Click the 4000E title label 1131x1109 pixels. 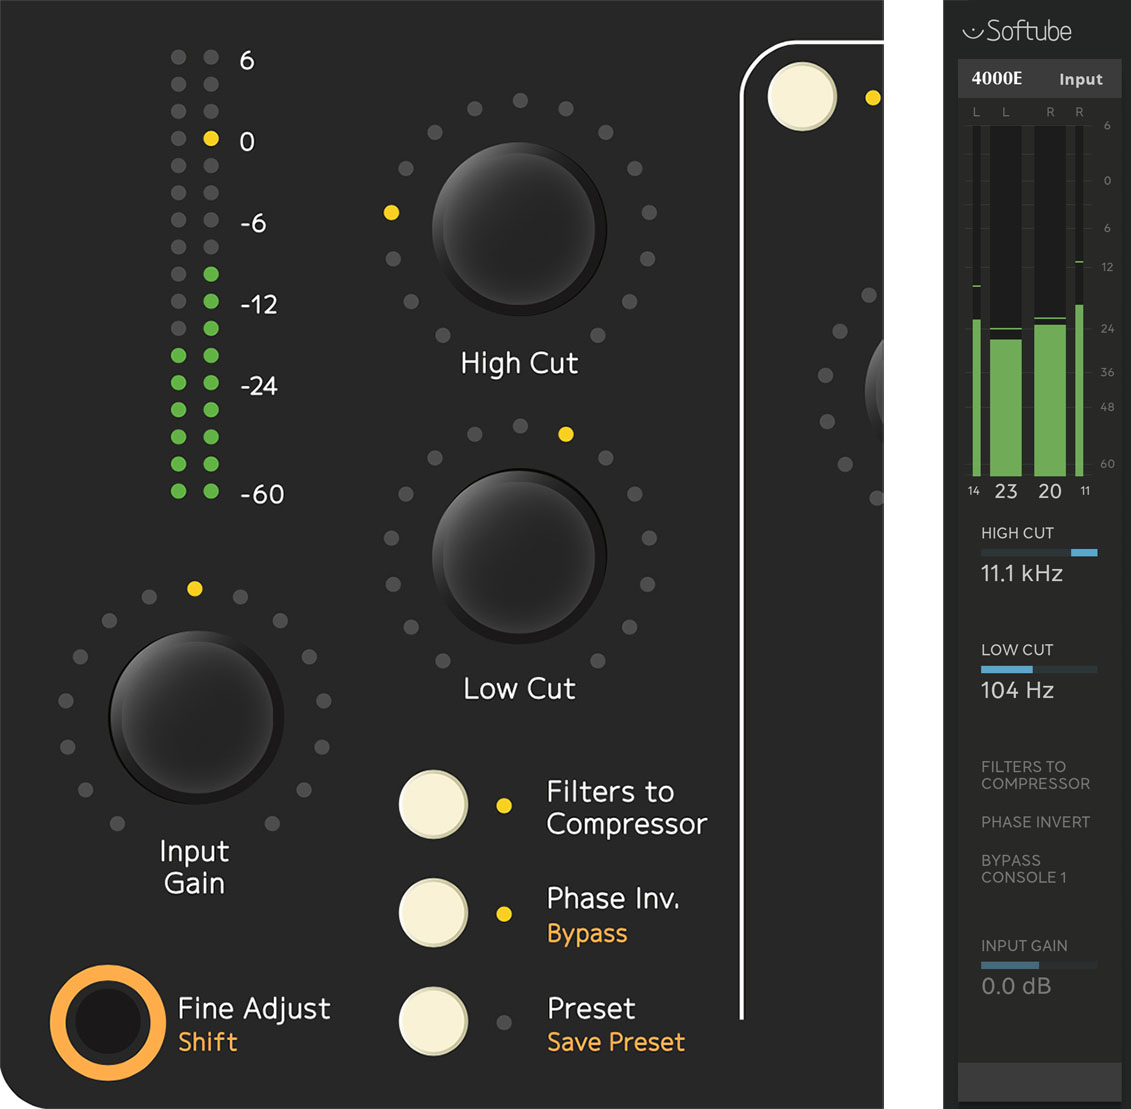pos(997,79)
